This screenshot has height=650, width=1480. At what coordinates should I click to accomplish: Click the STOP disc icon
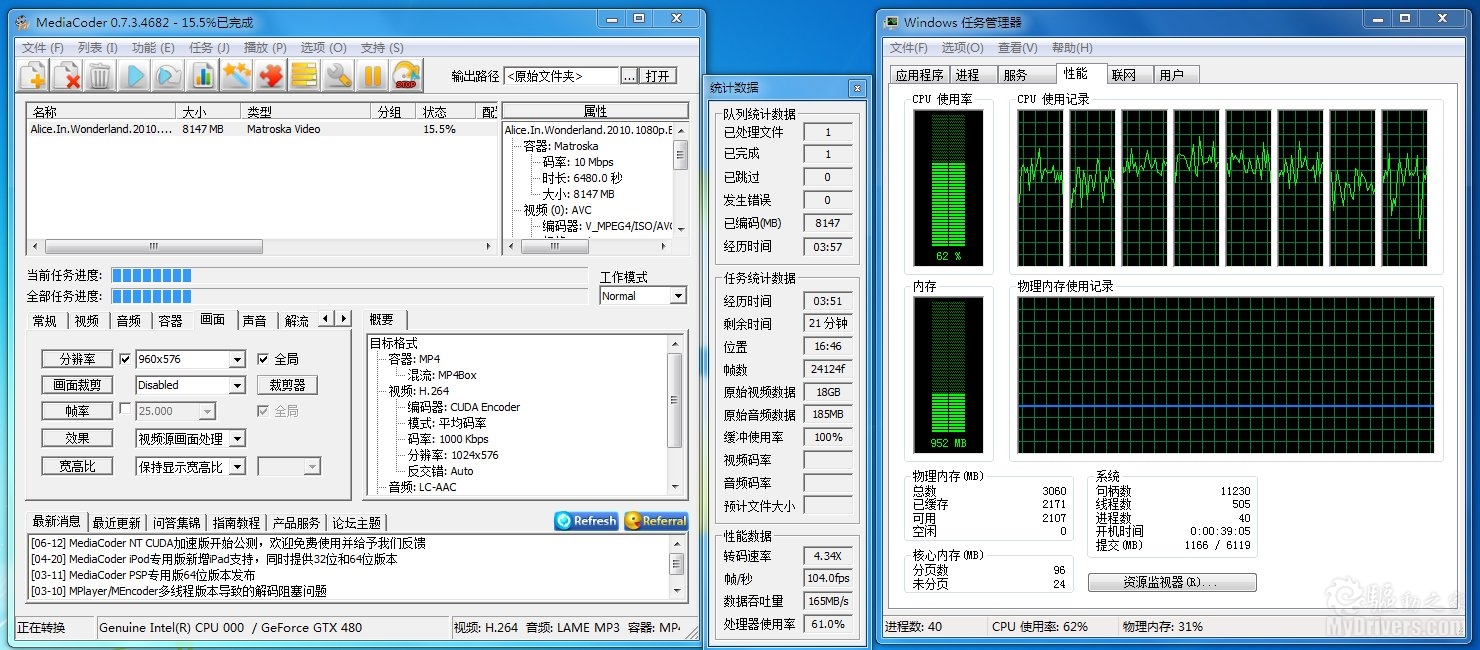click(406, 75)
